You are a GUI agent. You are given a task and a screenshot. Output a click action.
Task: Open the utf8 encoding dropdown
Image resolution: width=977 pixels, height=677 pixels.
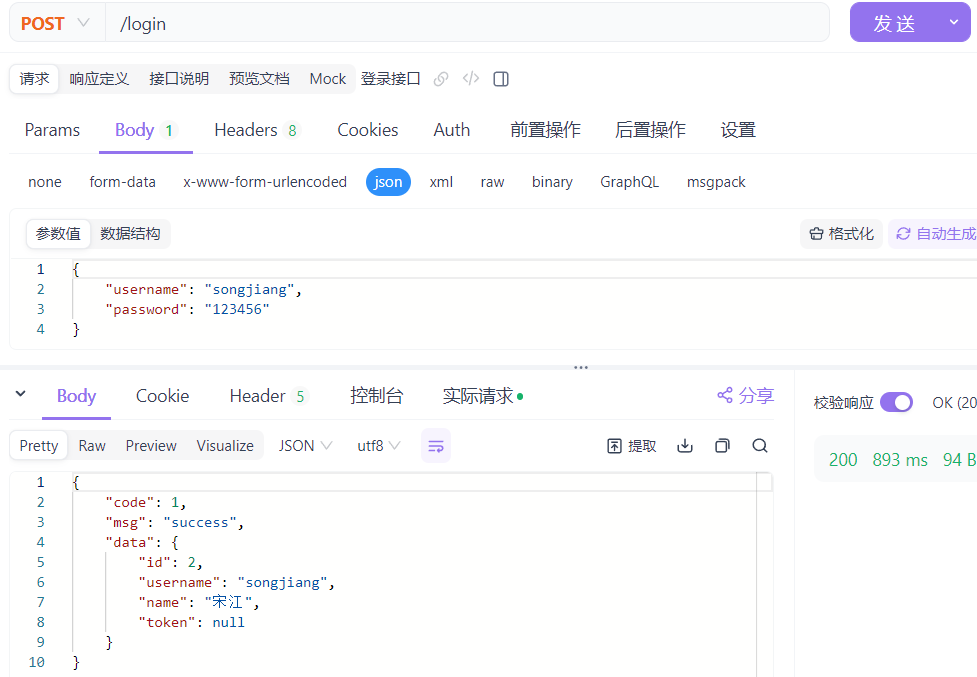[x=378, y=446]
